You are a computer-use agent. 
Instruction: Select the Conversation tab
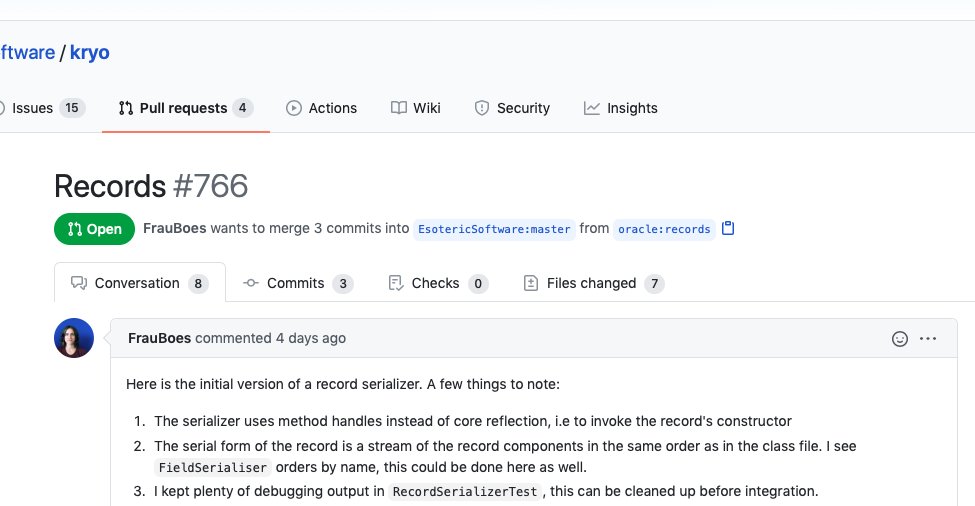[x=139, y=283]
